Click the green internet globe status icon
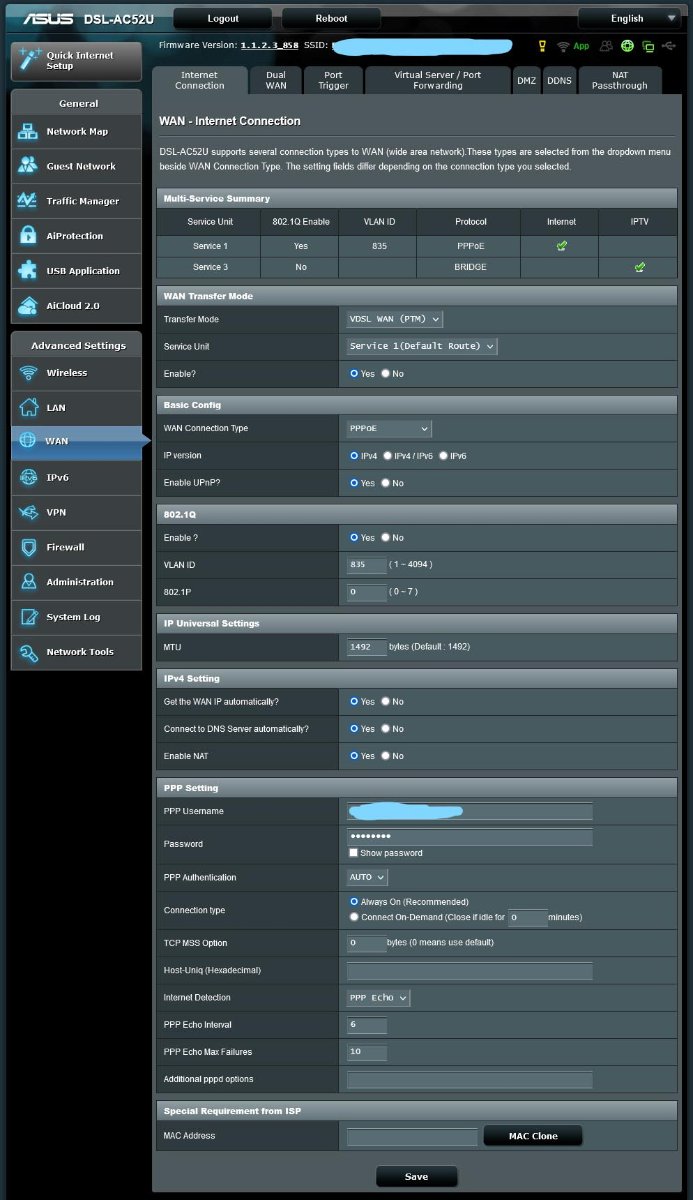The height and width of the screenshot is (1200, 693). (627, 46)
